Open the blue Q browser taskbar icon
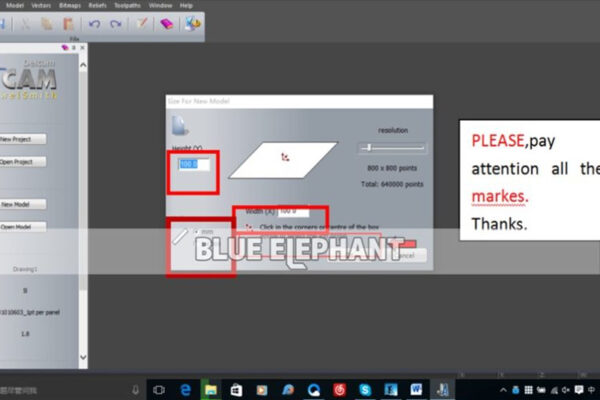 point(314,390)
